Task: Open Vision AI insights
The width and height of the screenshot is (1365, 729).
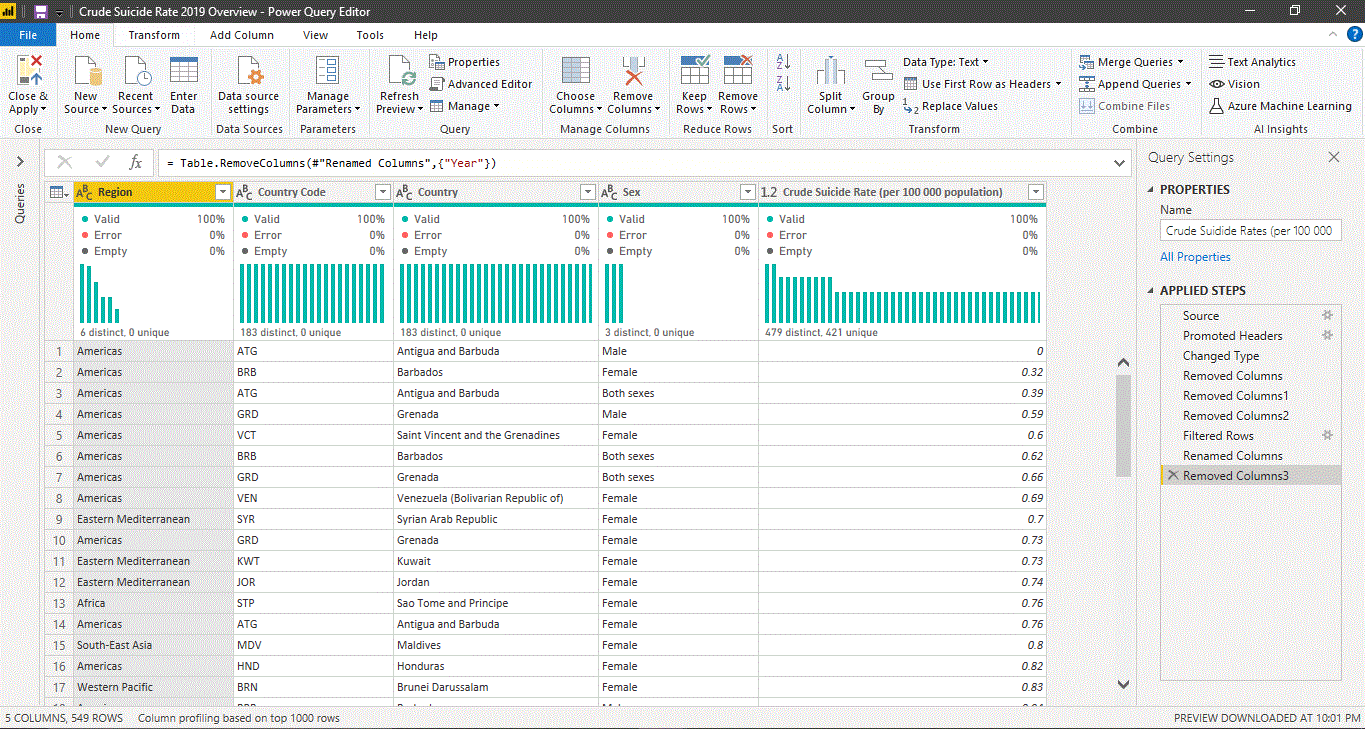Action: click(x=1234, y=84)
